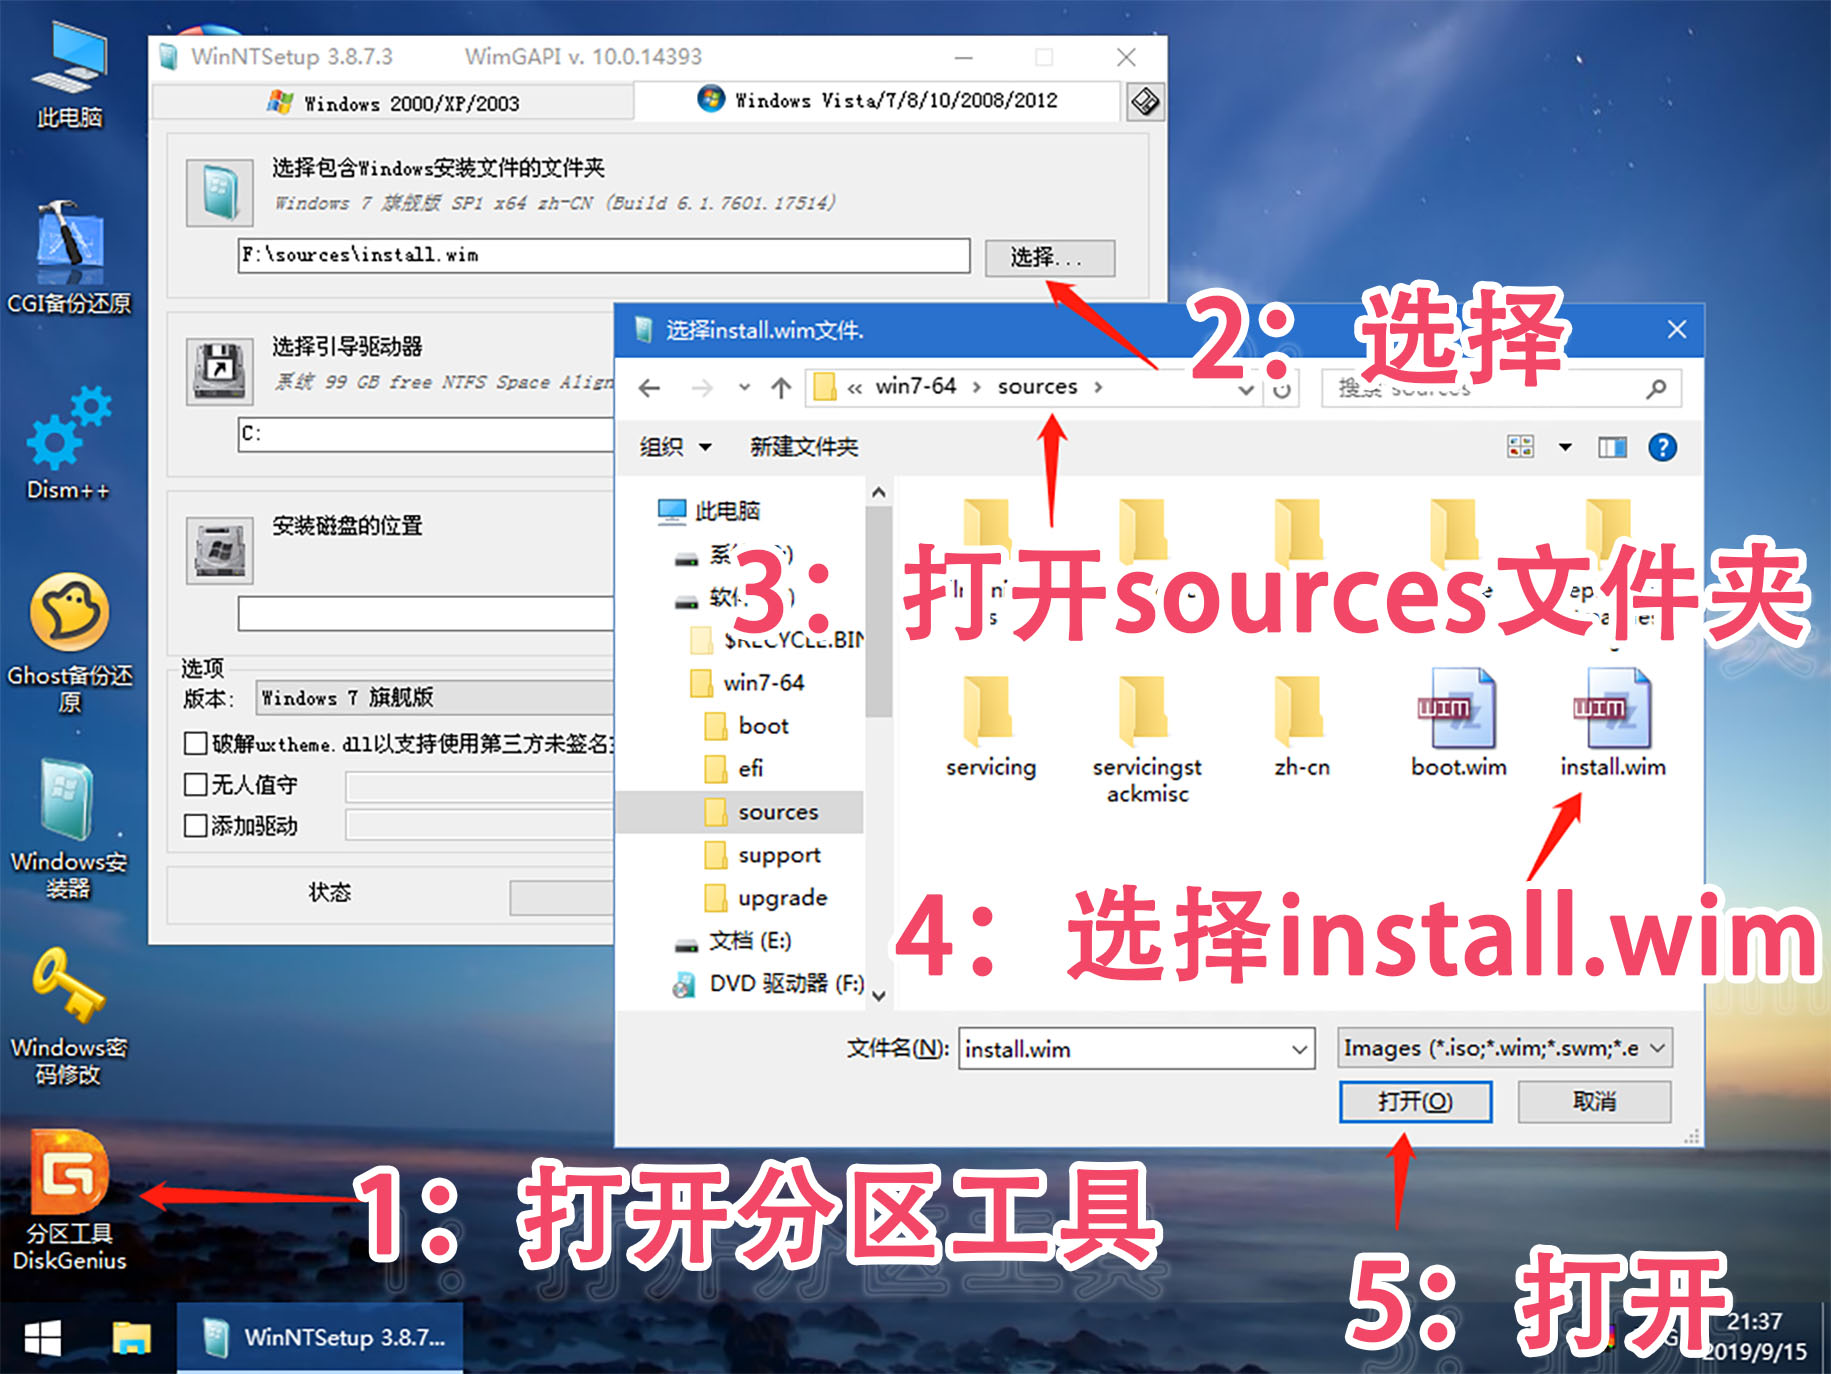Open the 版本 Windows 7 旗舰版 dropdown

(434, 697)
